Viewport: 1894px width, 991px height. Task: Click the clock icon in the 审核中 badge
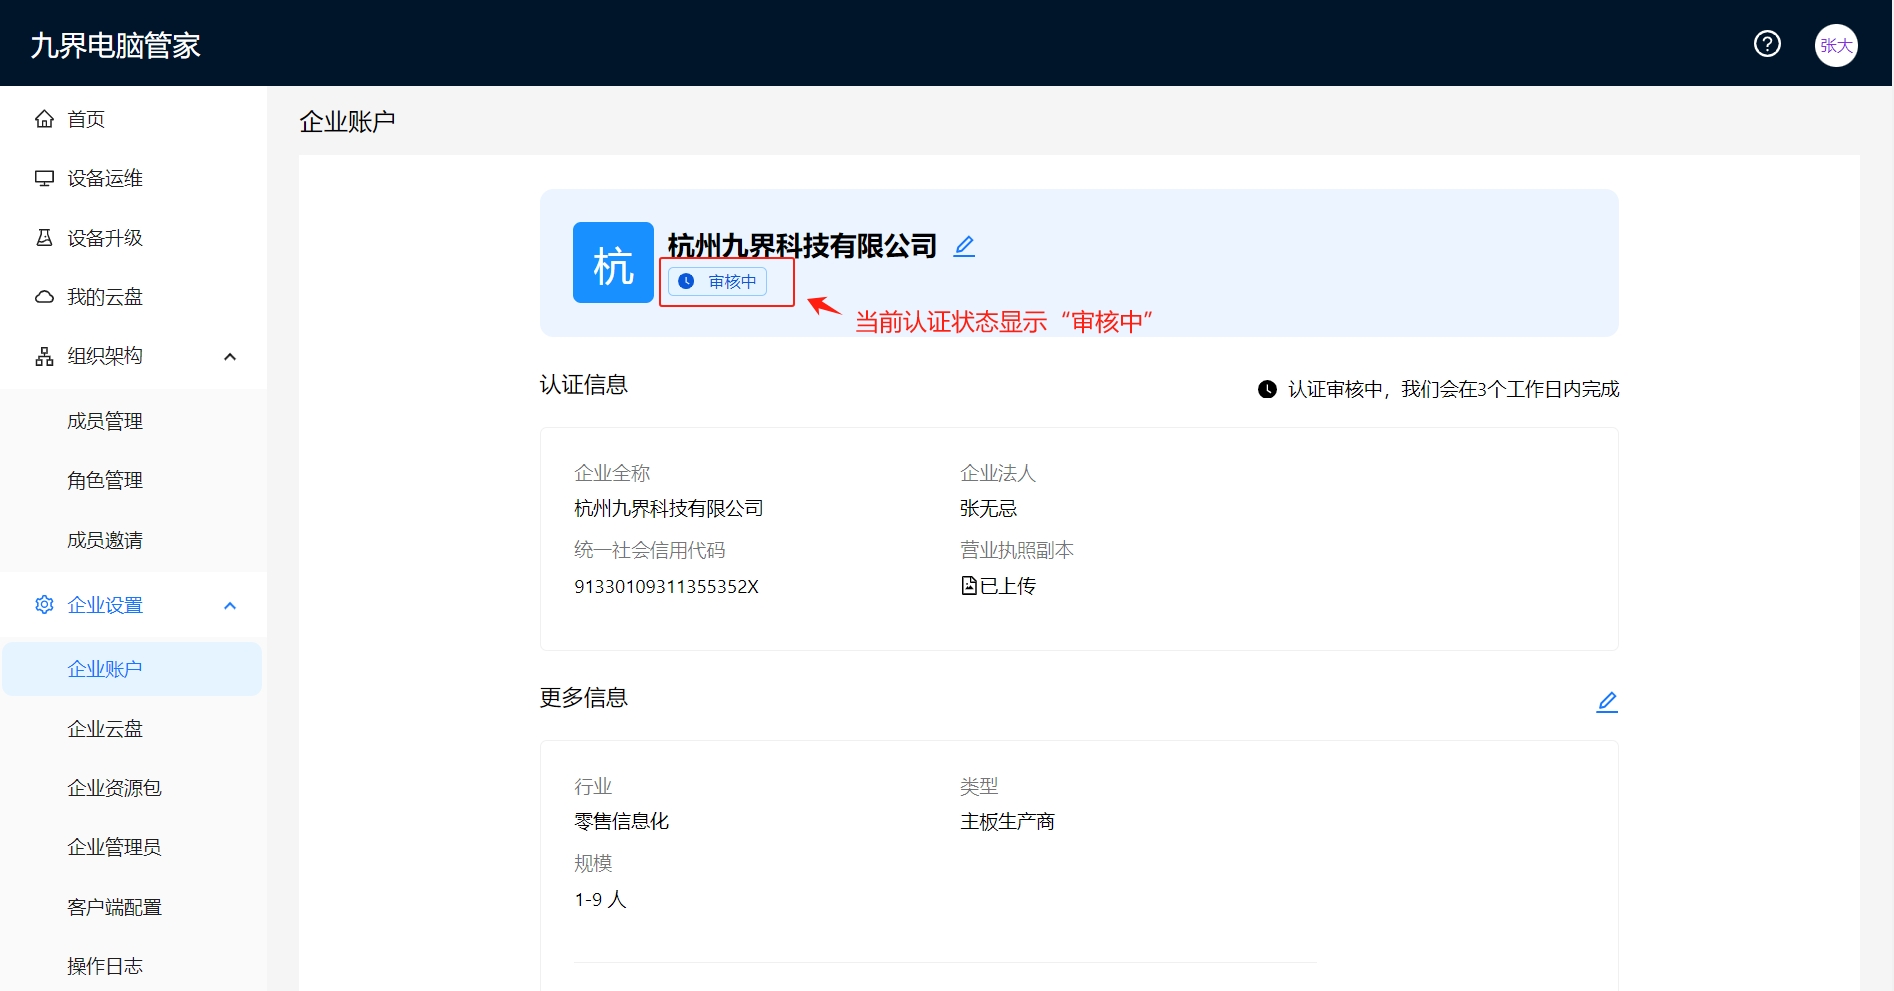[687, 282]
